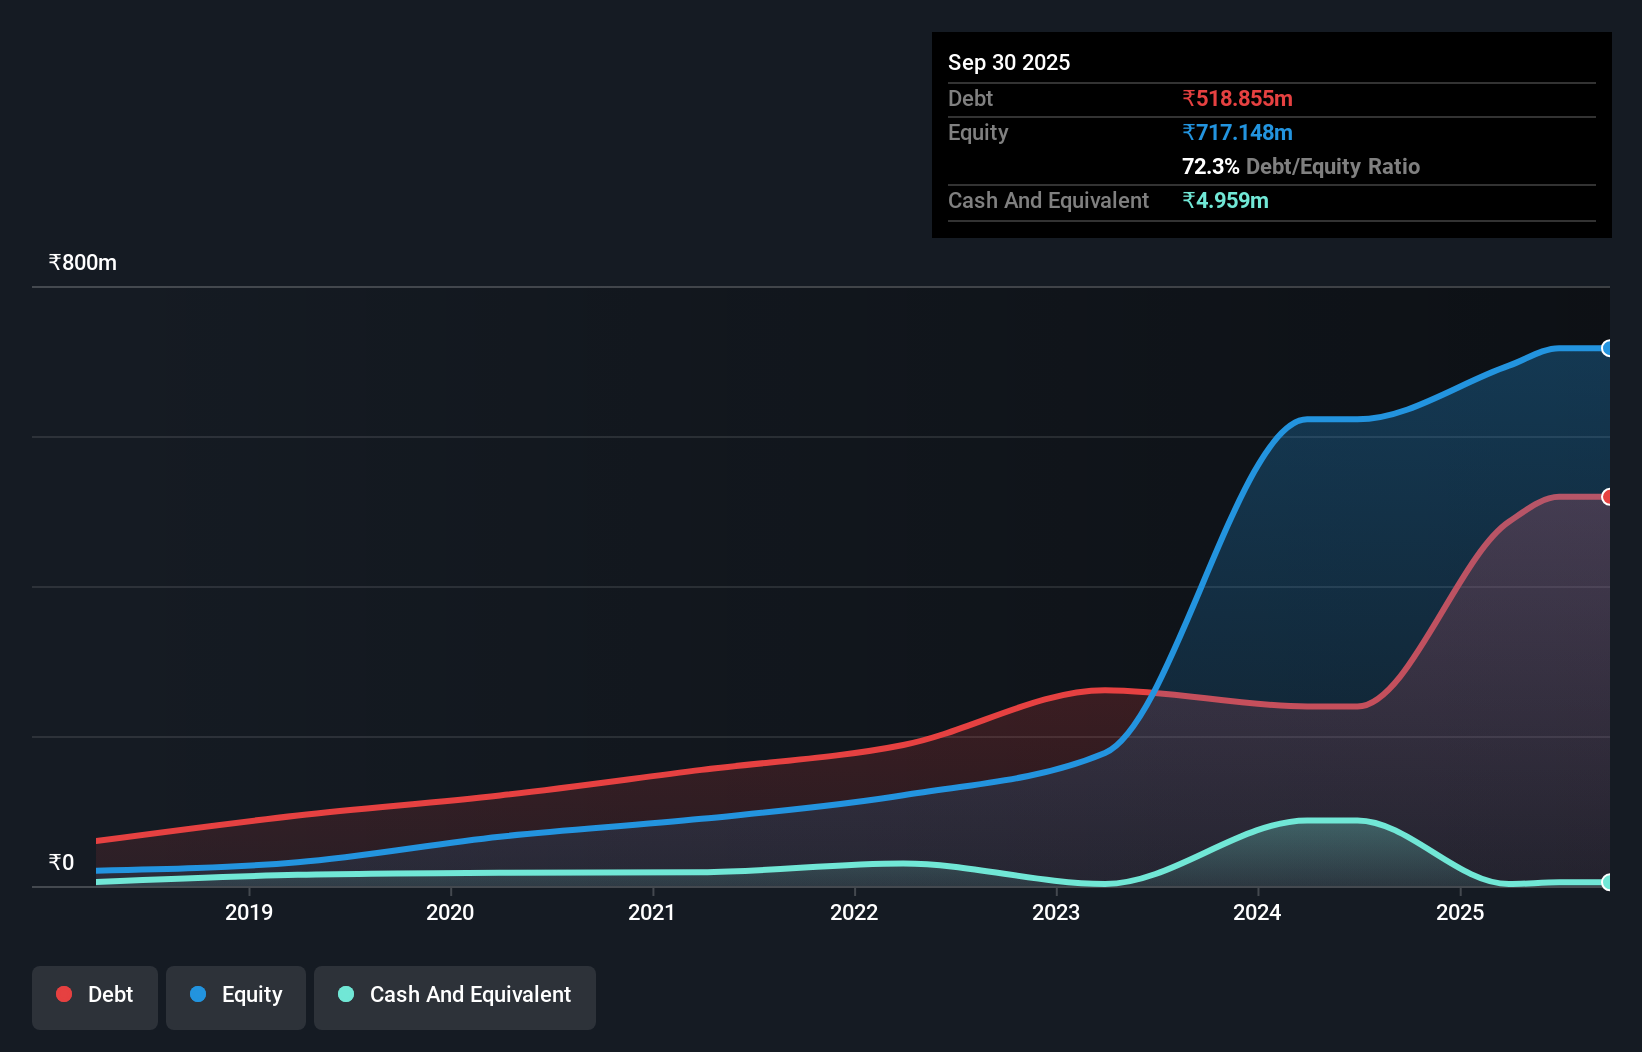Click the 2024 x-axis label

[1257, 912]
